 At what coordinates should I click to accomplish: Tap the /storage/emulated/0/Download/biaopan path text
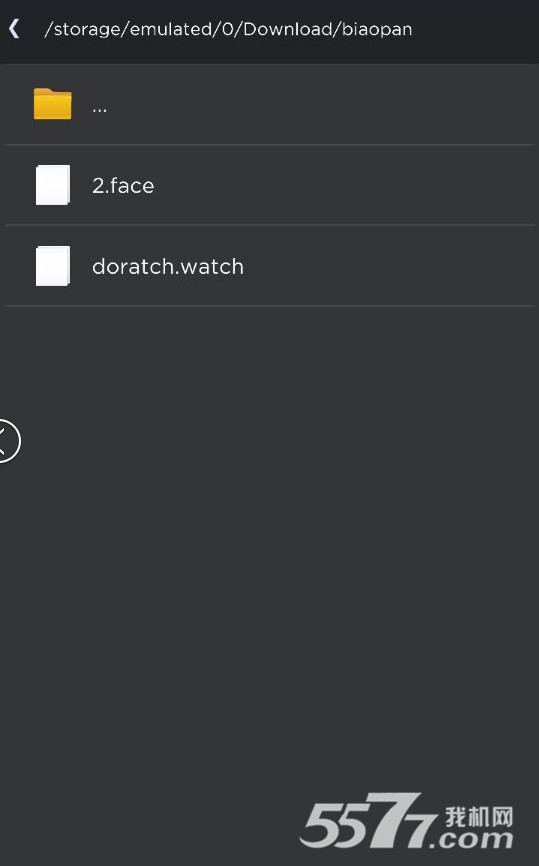(x=228, y=29)
